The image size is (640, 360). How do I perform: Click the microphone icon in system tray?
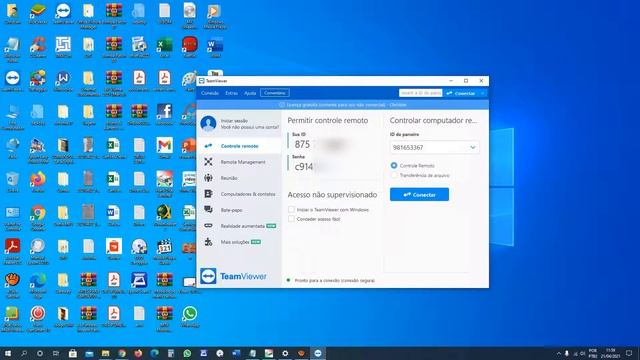click(x=567, y=353)
